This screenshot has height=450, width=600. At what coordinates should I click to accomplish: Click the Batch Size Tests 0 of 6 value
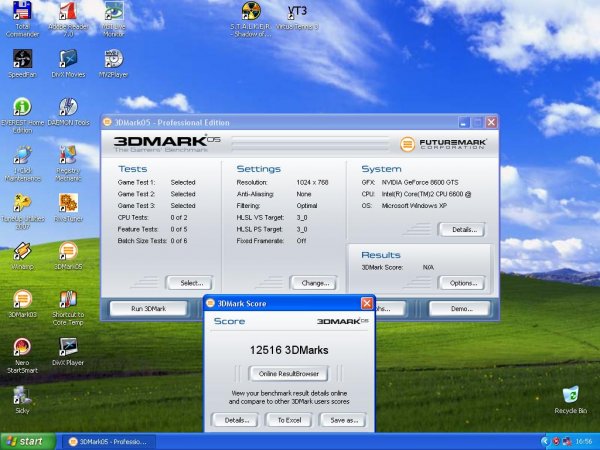coord(179,241)
